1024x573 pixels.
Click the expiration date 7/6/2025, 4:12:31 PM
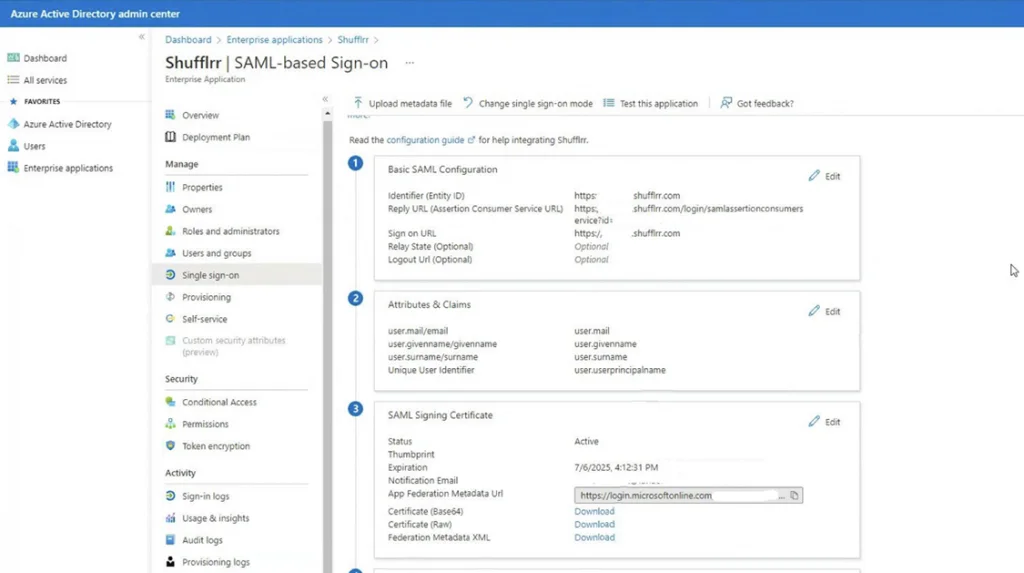point(616,467)
